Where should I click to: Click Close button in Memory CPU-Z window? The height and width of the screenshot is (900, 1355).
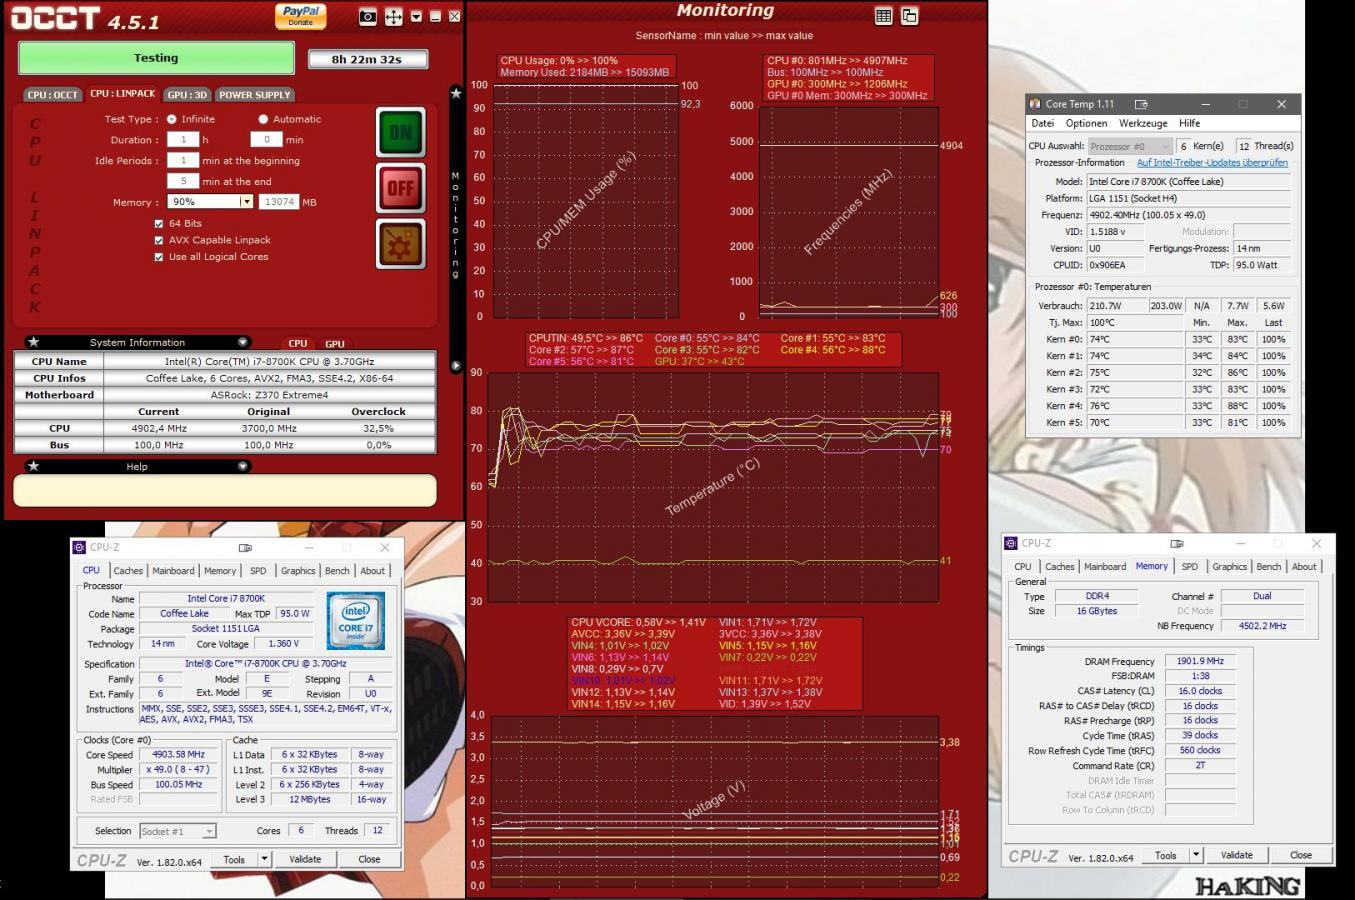click(1301, 855)
